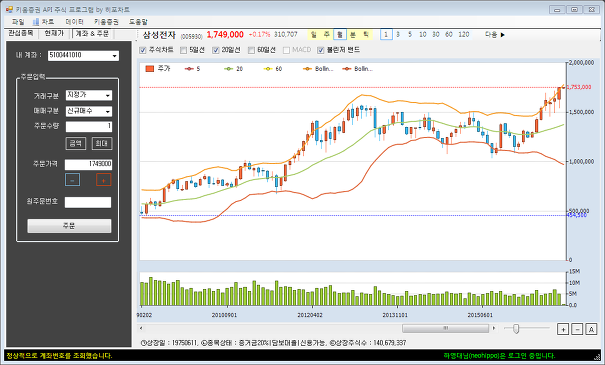605x365 pixels.
Task: Click the chart zoom slider handle
Action: point(516,329)
